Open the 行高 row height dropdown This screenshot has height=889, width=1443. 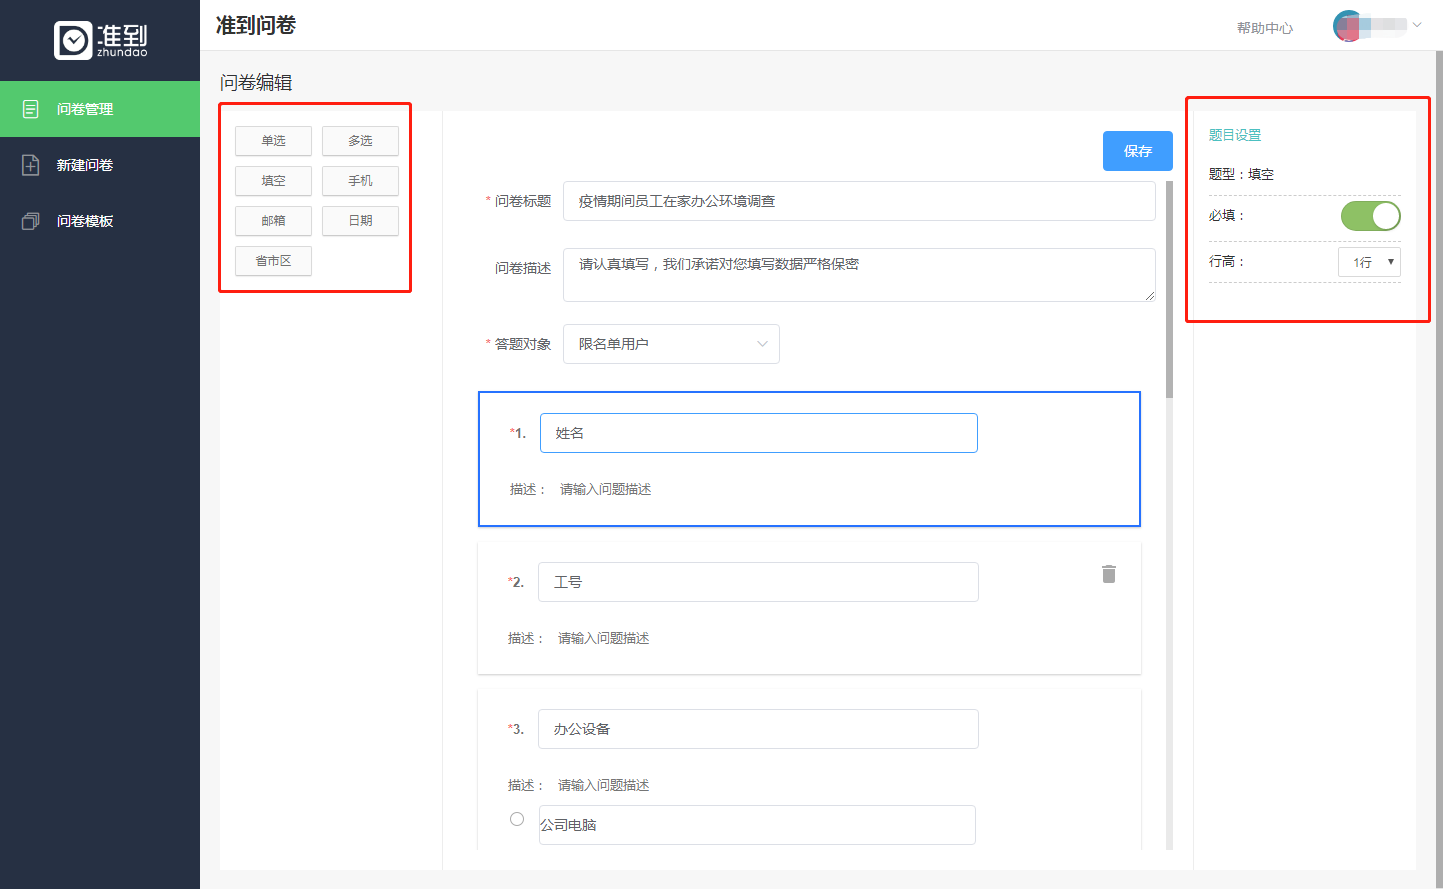pyautogui.click(x=1369, y=262)
